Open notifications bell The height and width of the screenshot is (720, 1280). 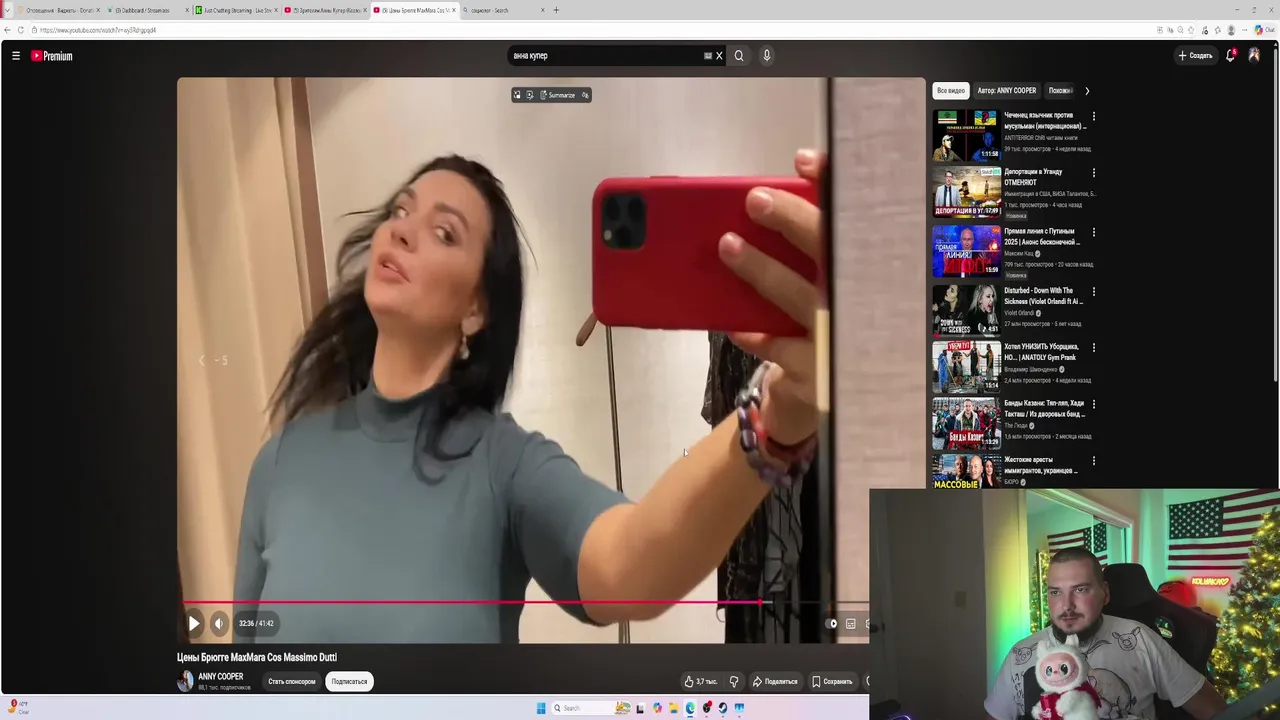point(1231,56)
